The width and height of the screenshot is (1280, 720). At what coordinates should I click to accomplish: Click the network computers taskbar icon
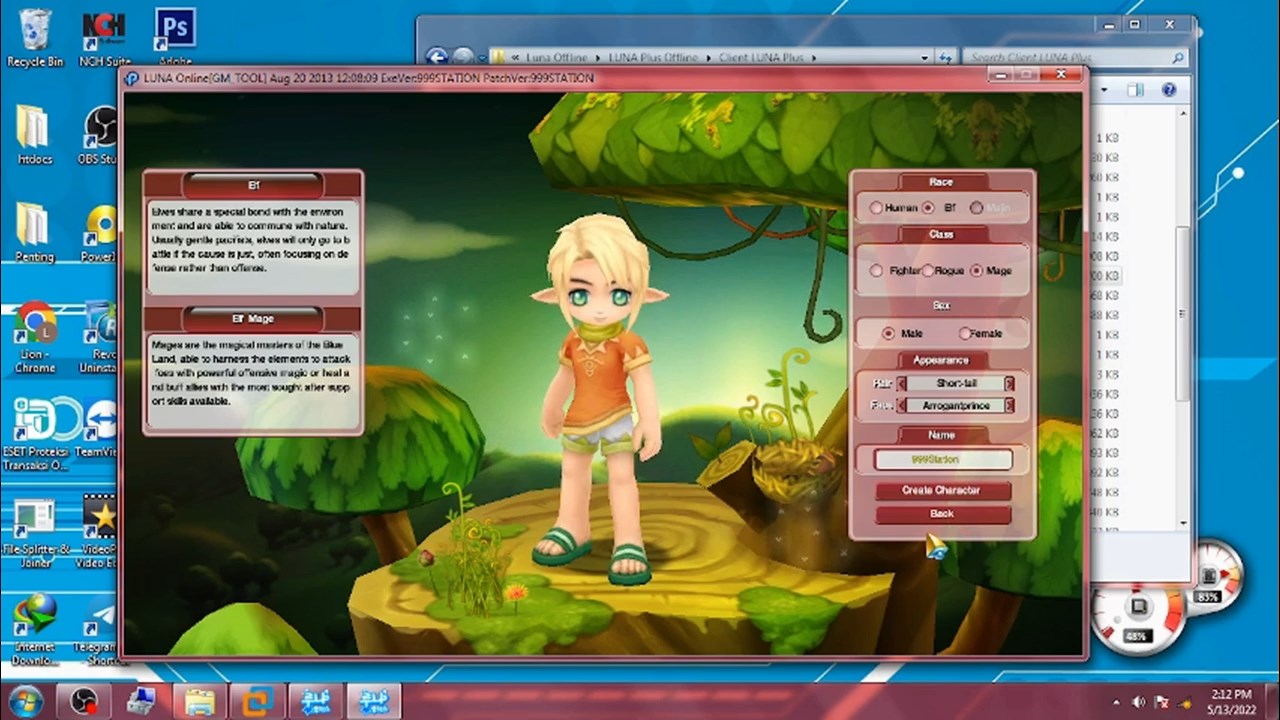tap(141, 701)
